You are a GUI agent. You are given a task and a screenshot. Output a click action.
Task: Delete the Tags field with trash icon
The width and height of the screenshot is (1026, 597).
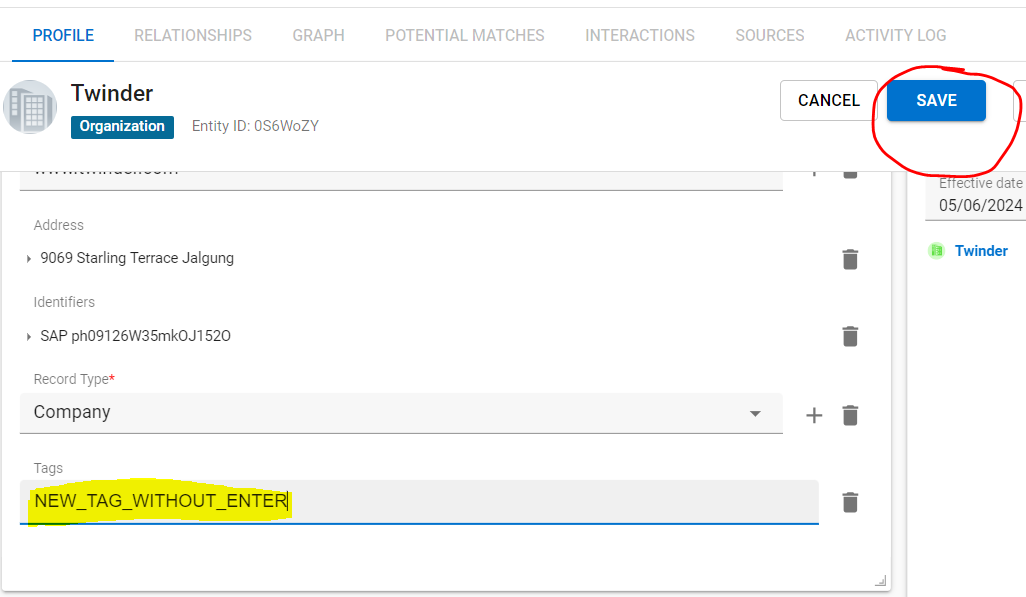pos(850,502)
